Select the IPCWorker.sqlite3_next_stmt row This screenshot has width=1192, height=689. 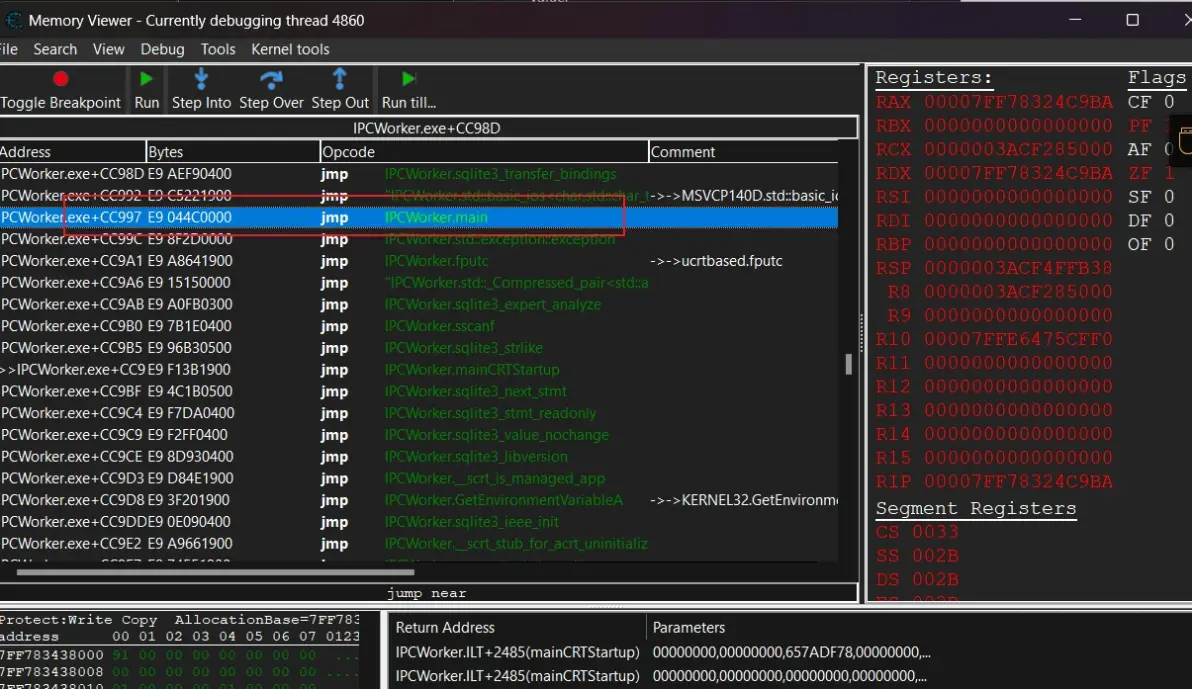(419, 392)
